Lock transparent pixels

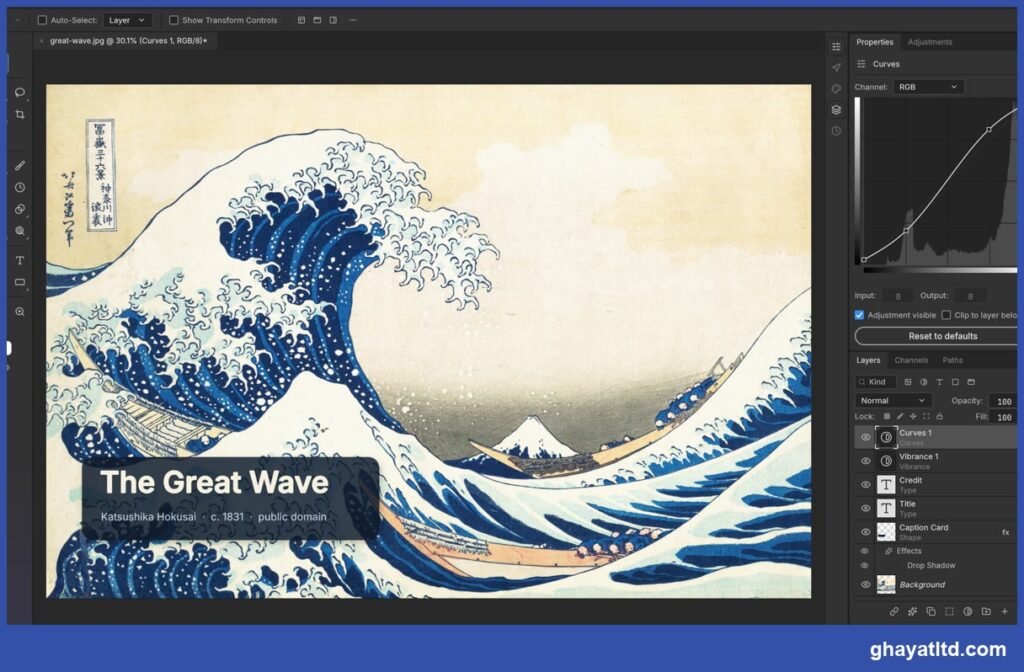(x=887, y=416)
